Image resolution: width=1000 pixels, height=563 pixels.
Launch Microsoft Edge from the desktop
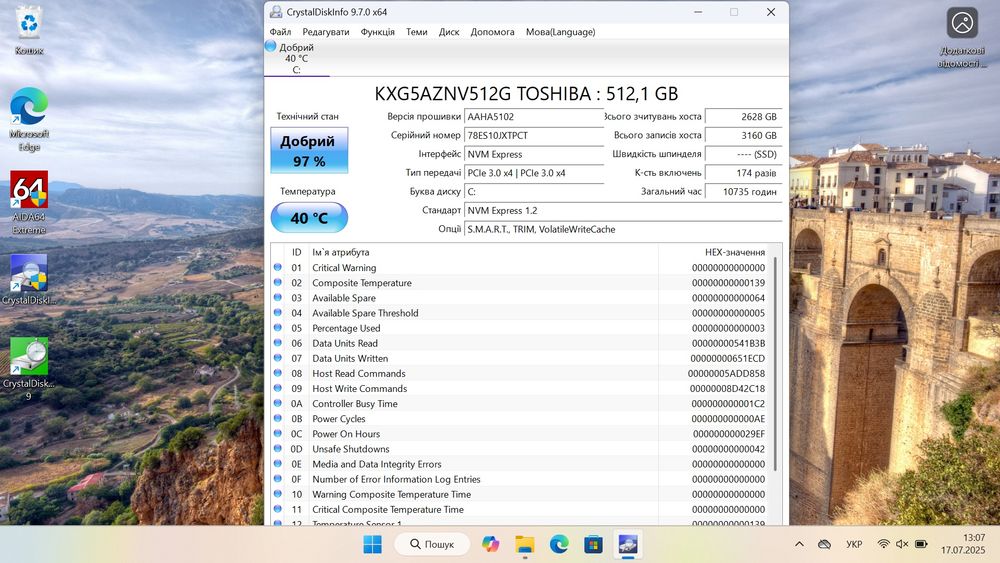point(29,119)
